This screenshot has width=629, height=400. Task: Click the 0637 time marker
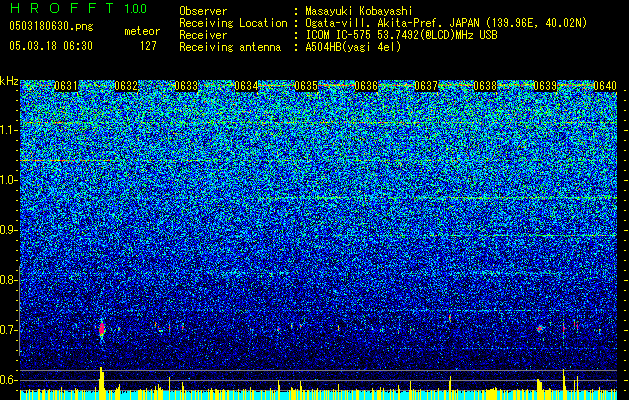[426, 86]
